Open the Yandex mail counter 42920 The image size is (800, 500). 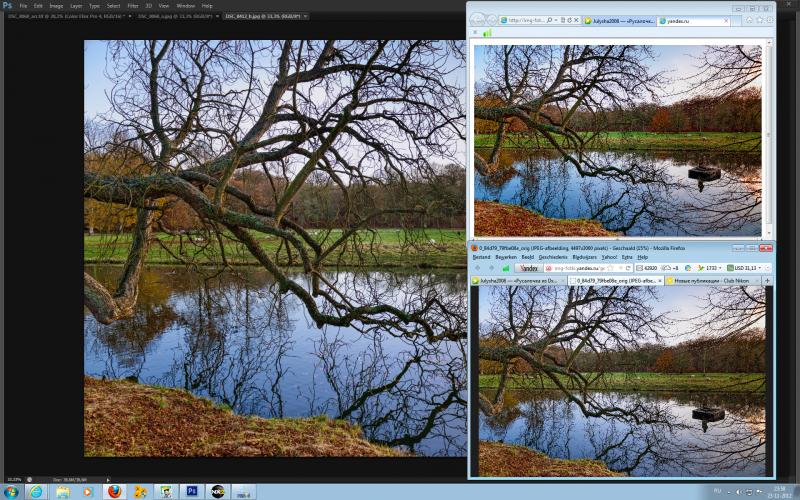[x=646, y=268]
